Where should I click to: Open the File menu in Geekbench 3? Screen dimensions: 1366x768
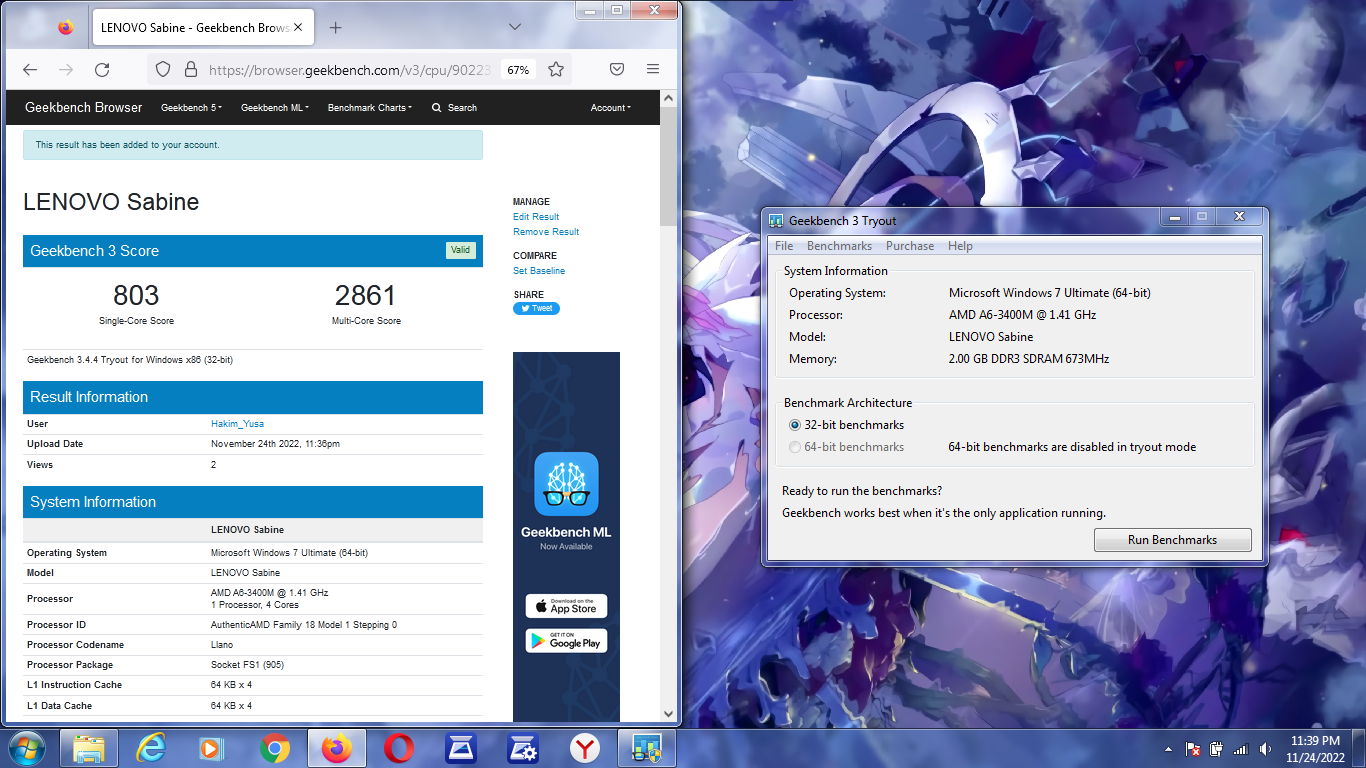pos(784,246)
